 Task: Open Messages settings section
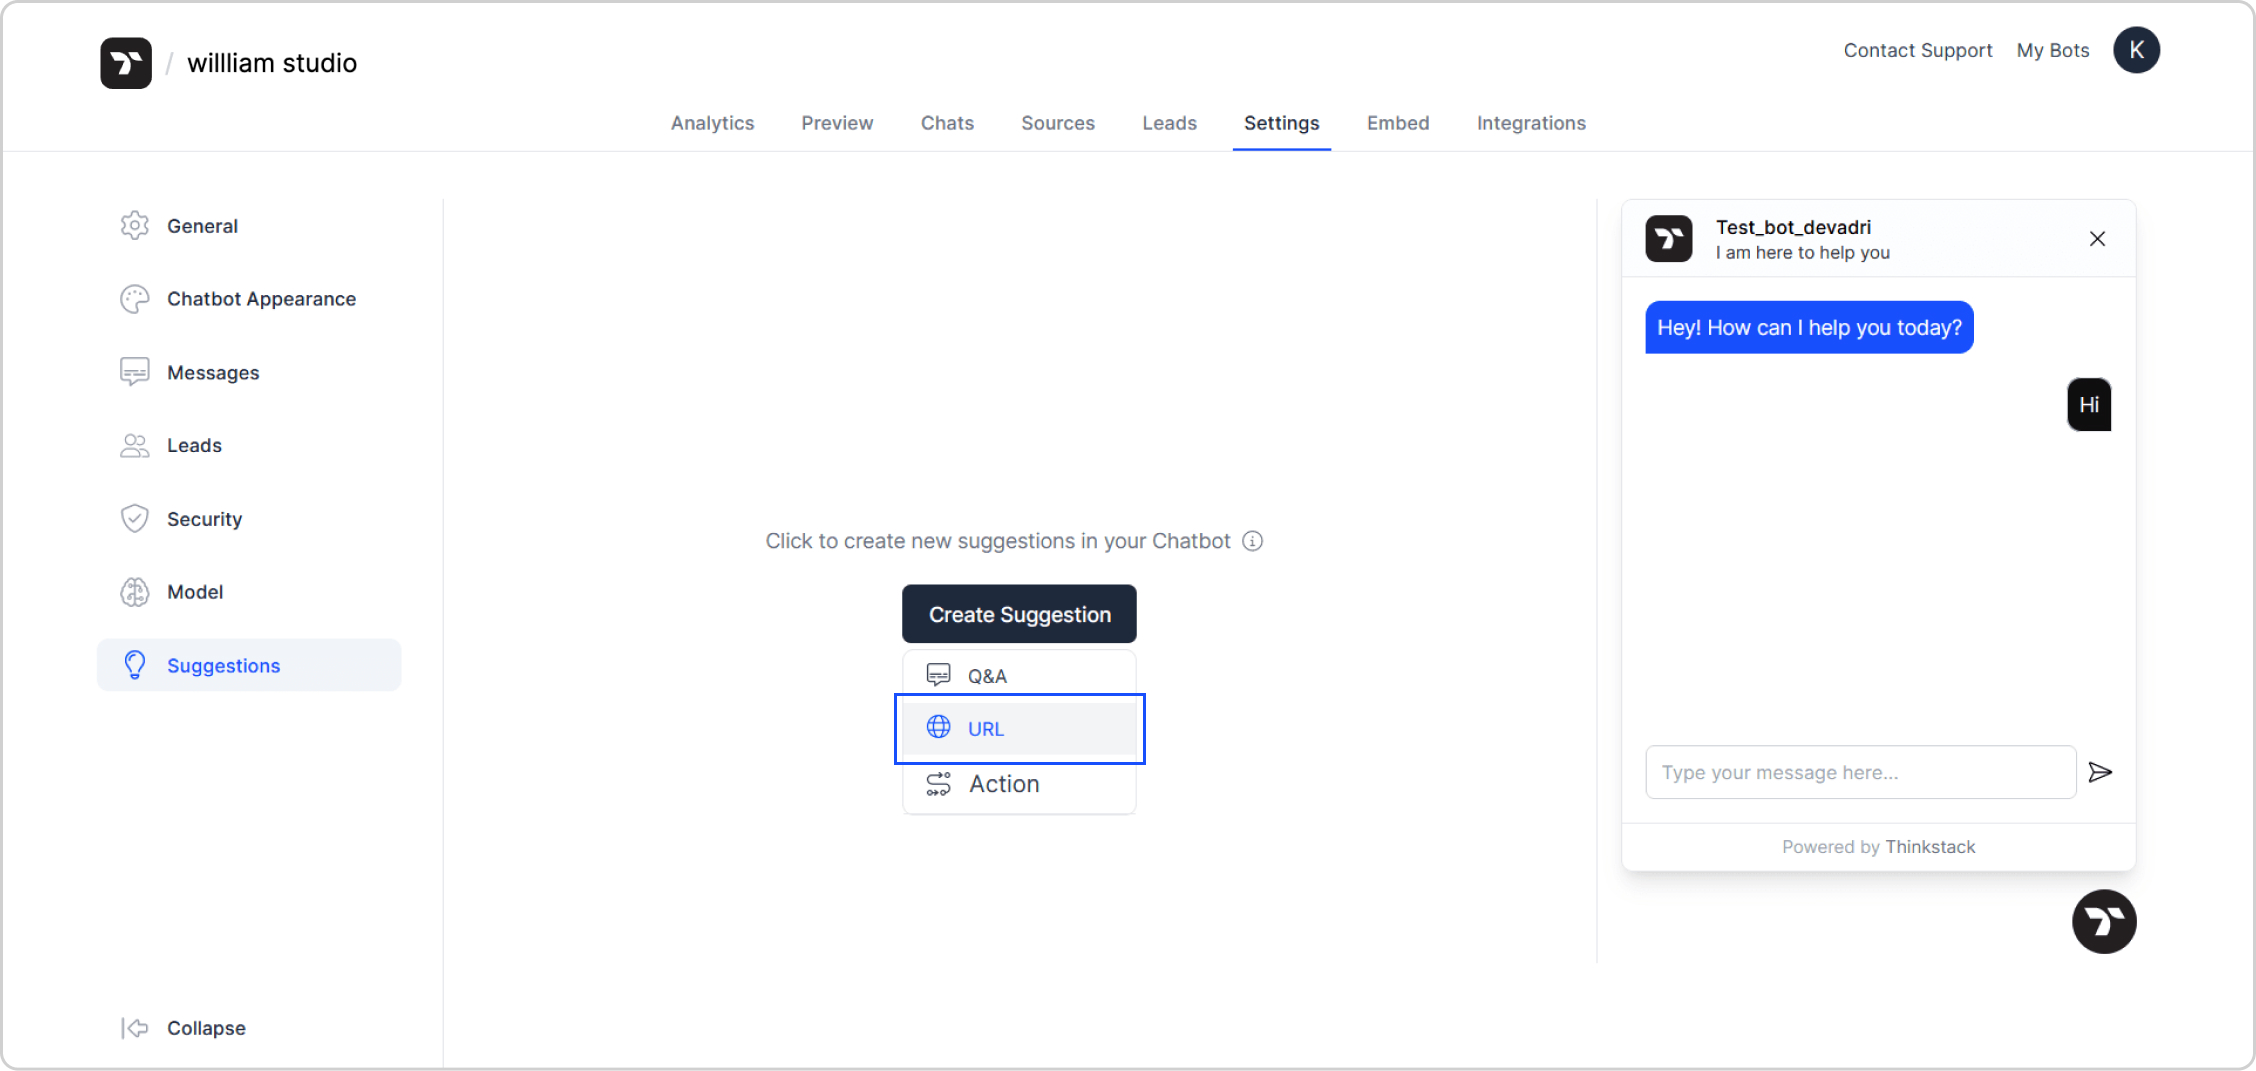249,372
